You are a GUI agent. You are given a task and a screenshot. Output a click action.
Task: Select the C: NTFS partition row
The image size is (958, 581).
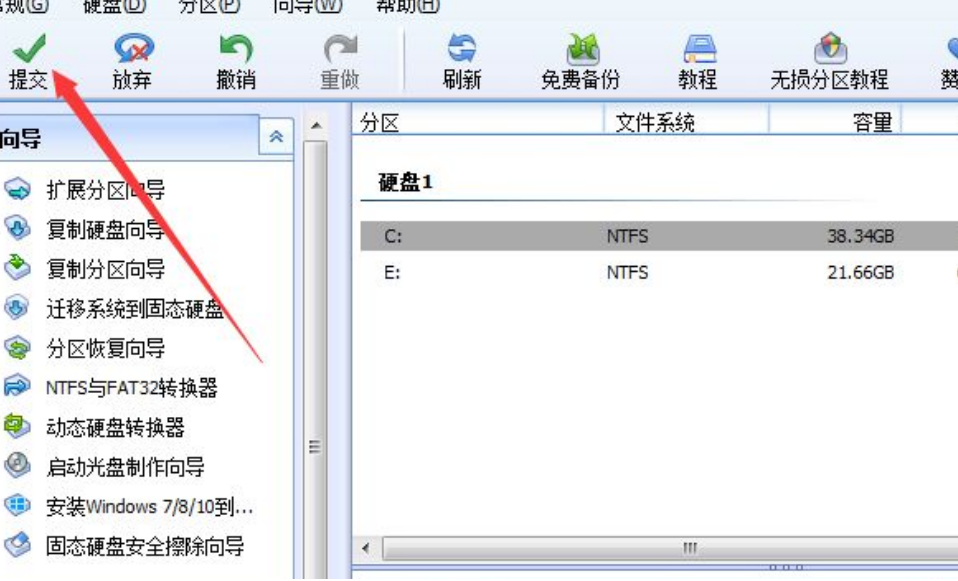pos(659,236)
